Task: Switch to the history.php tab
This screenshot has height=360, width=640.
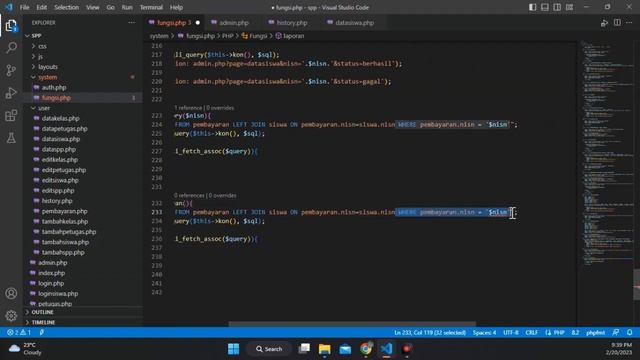Action: click(292, 23)
